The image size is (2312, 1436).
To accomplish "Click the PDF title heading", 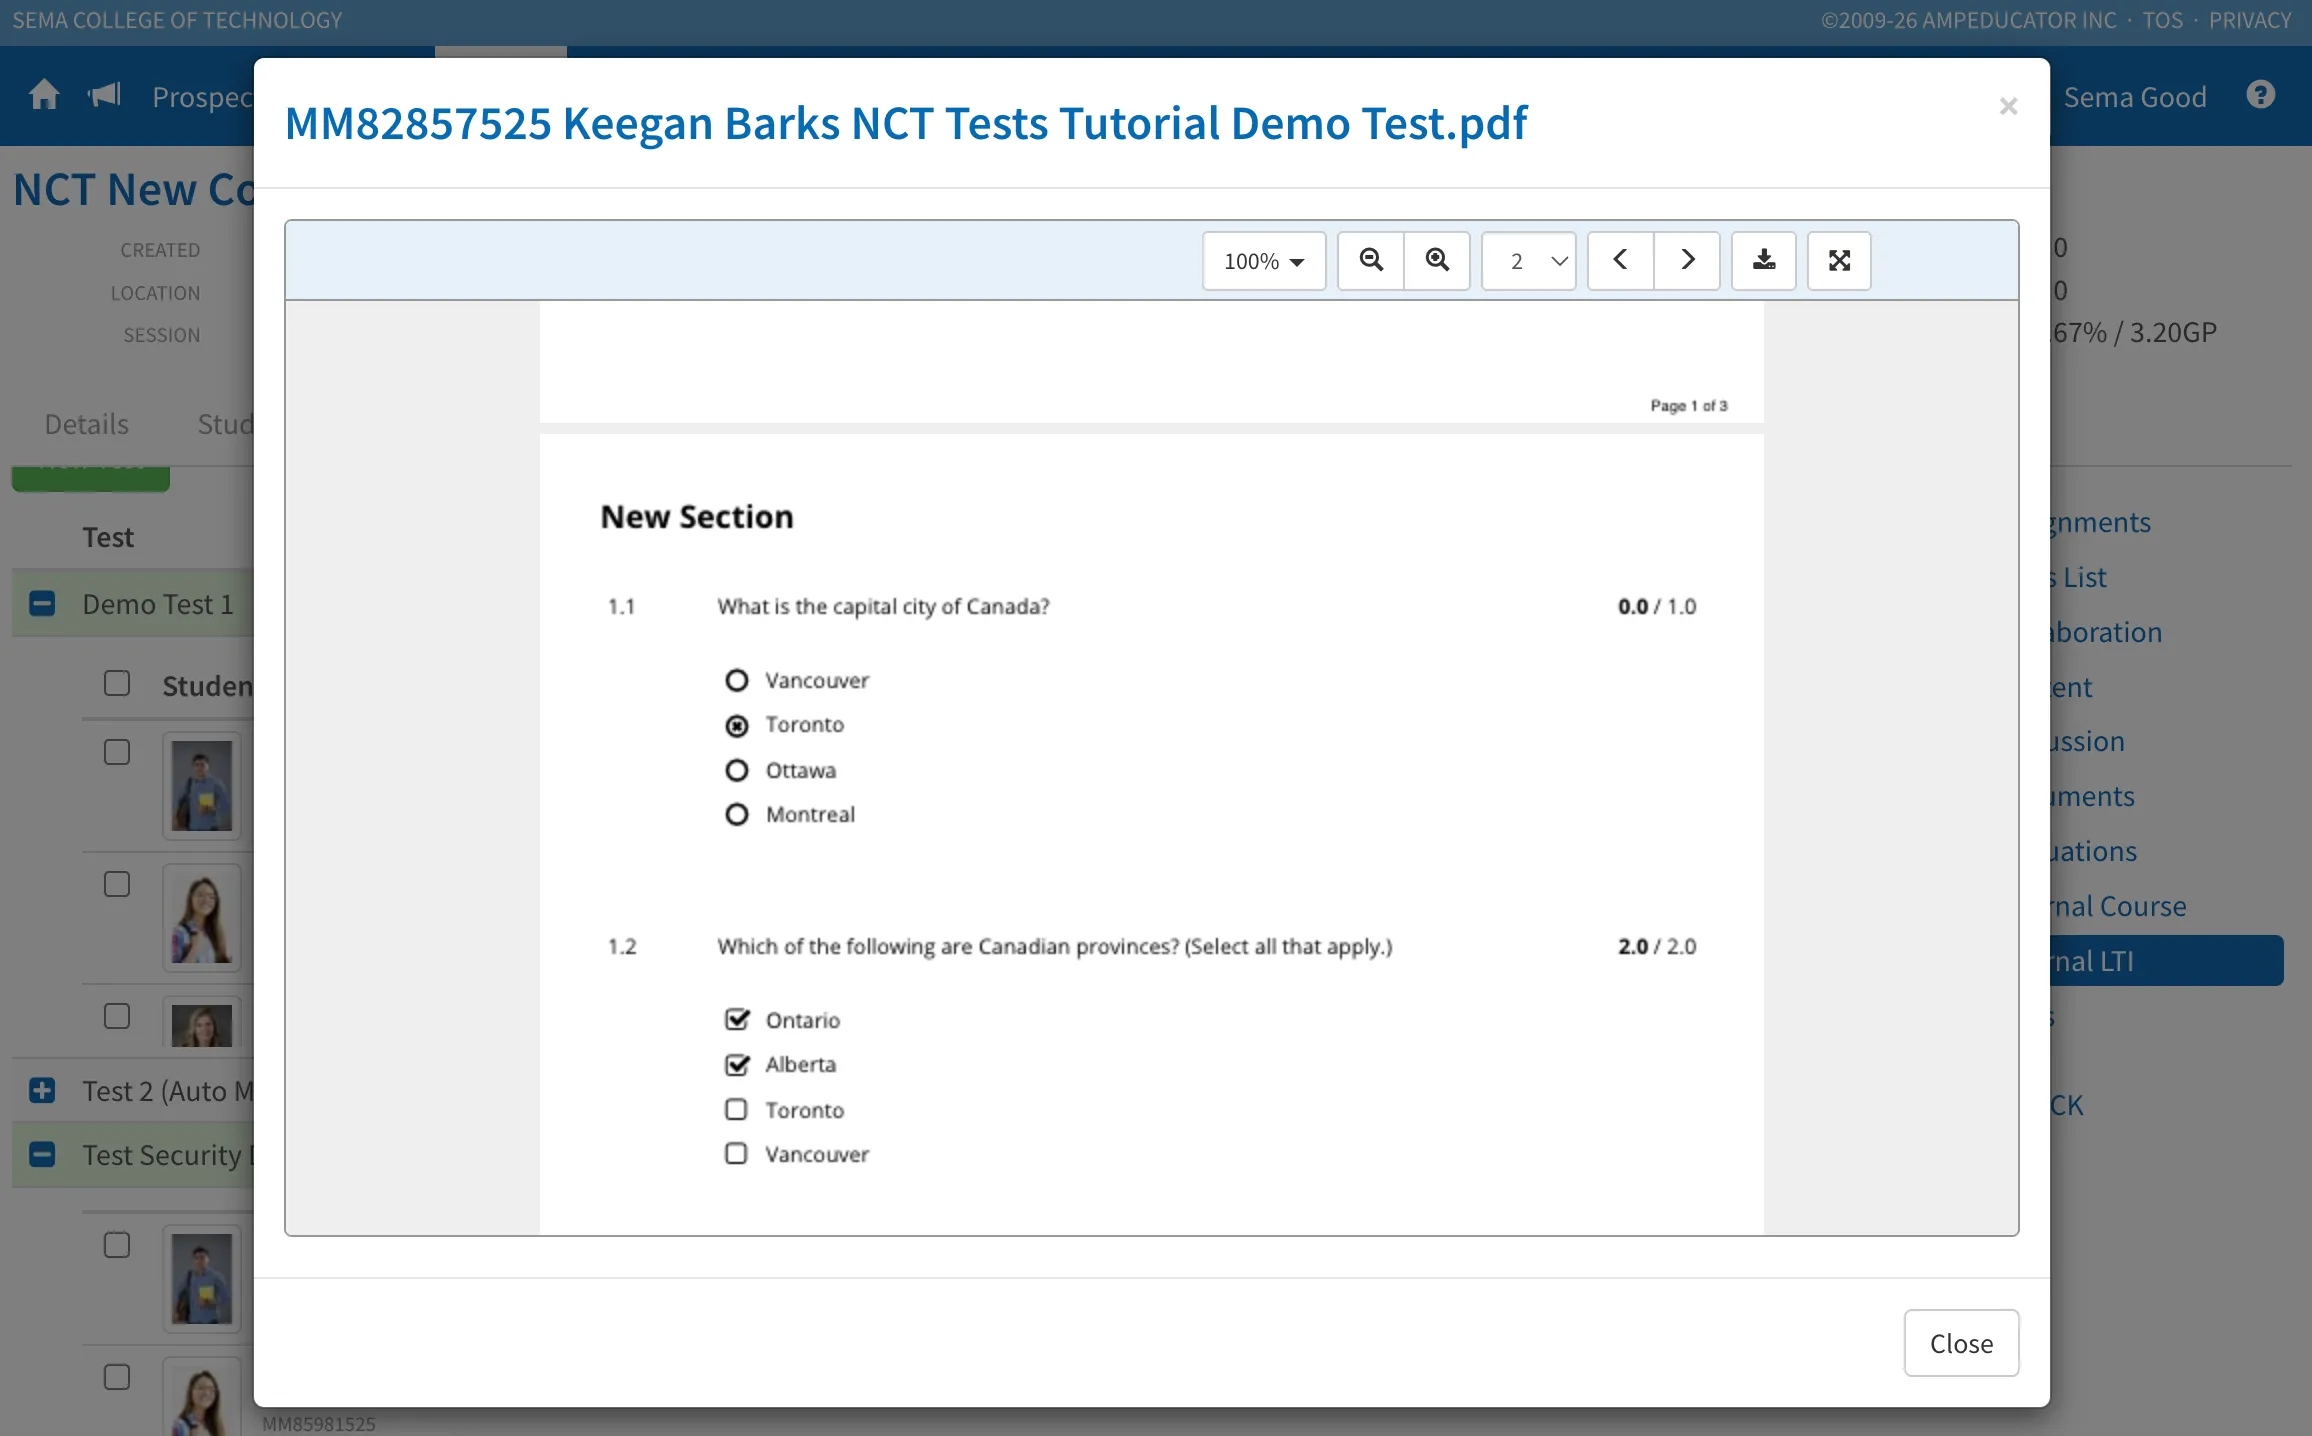I will click(x=905, y=124).
